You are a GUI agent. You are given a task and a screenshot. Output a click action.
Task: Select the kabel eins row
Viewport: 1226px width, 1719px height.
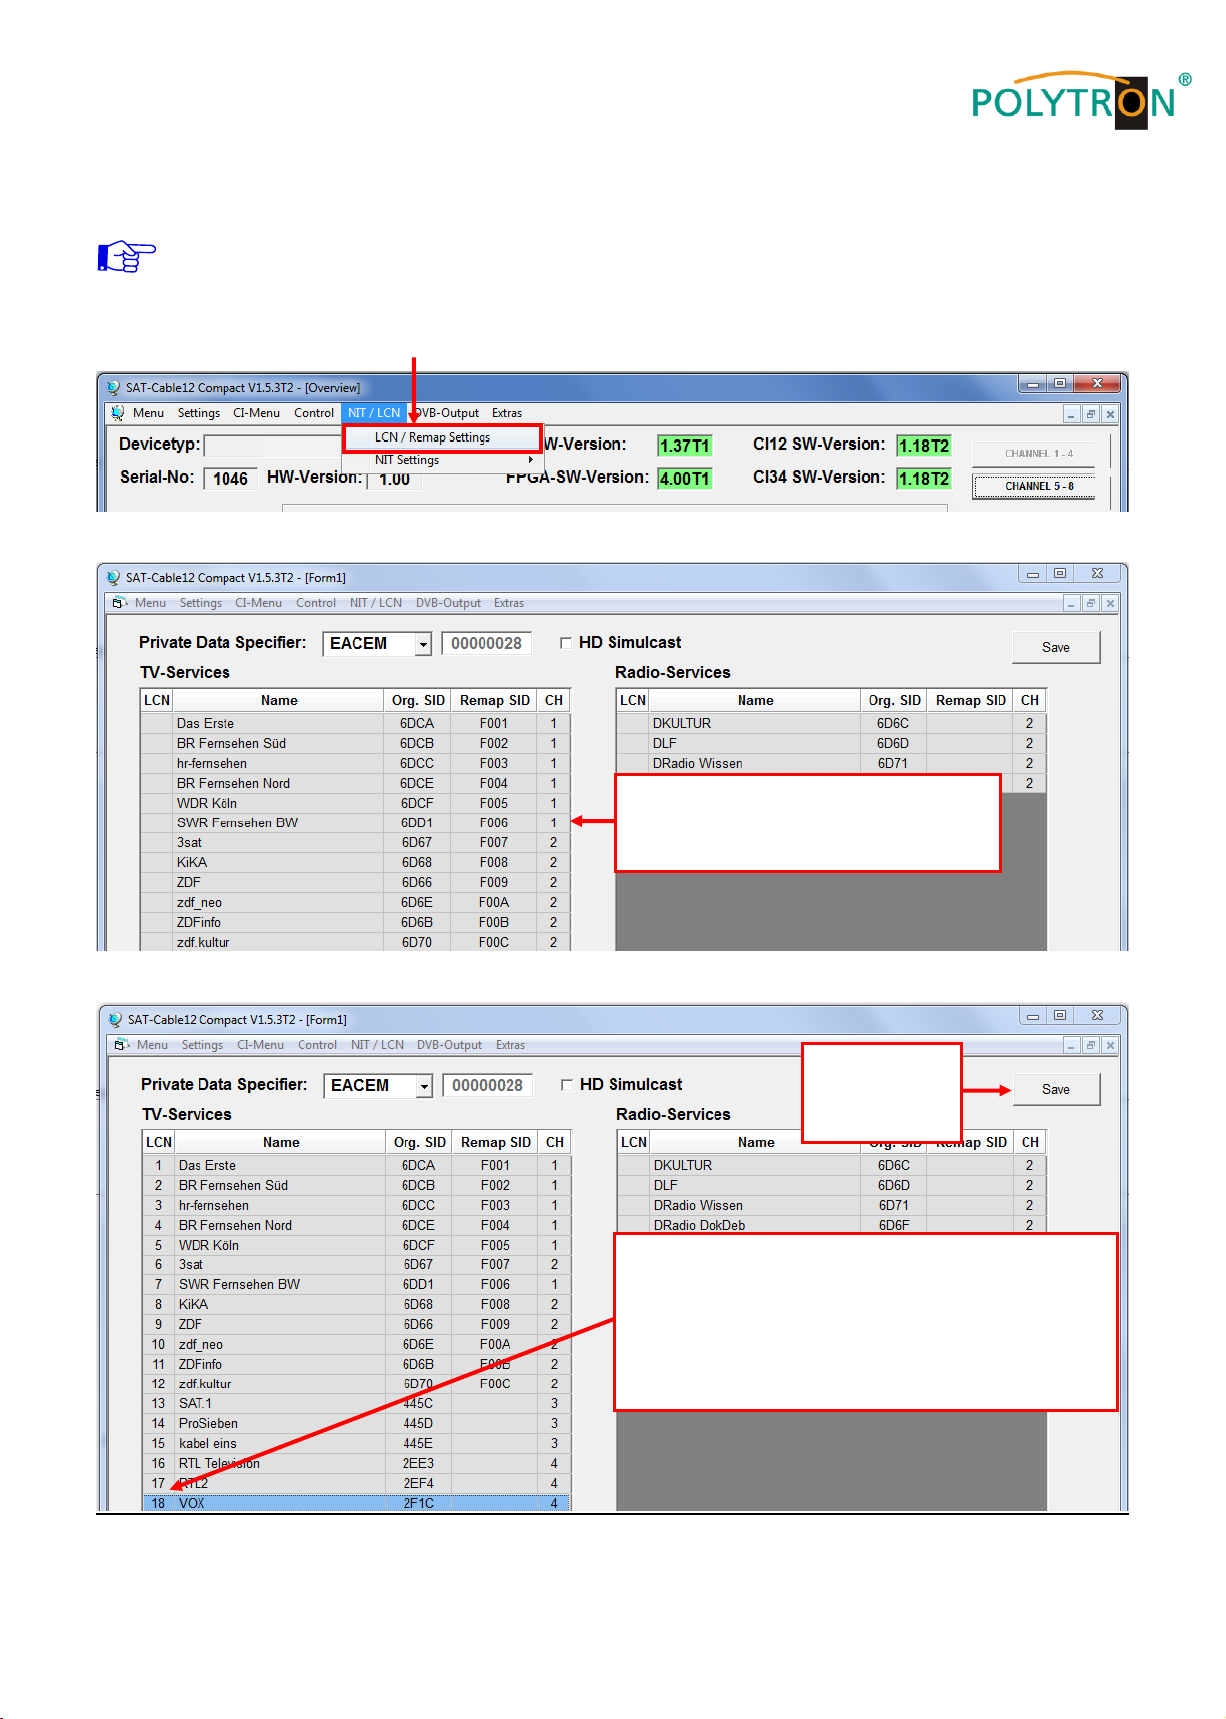(x=356, y=1443)
